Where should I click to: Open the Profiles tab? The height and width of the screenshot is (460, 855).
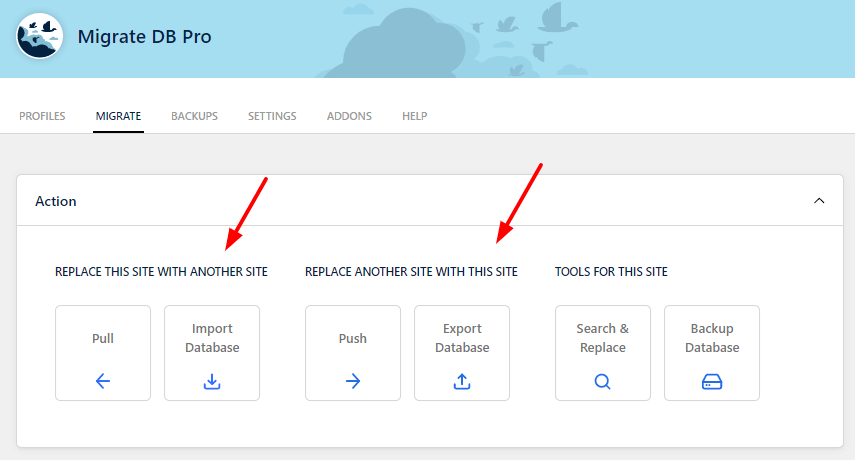[42, 116]
